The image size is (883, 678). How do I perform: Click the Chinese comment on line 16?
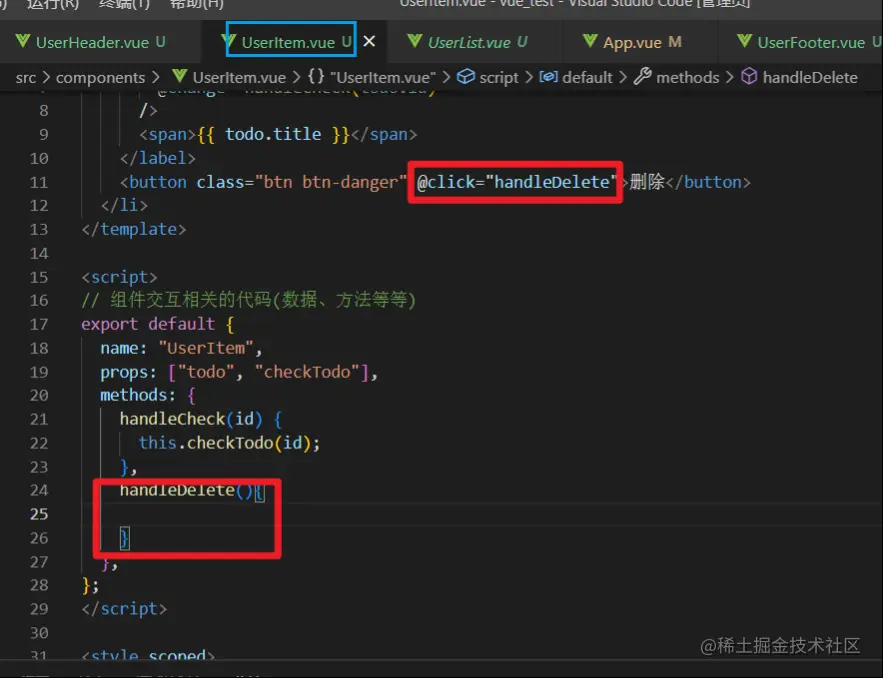pos(248,300)
